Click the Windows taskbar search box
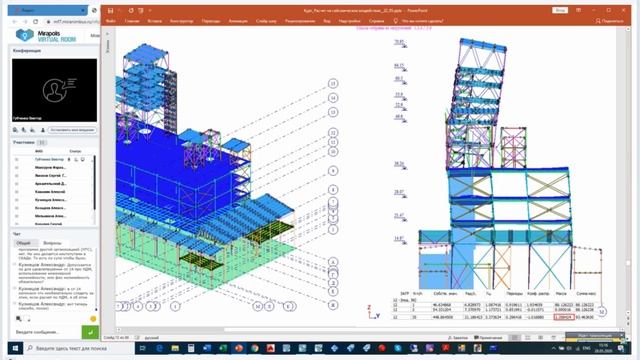This screenshot has height=360, width=640. click(79, 348)
